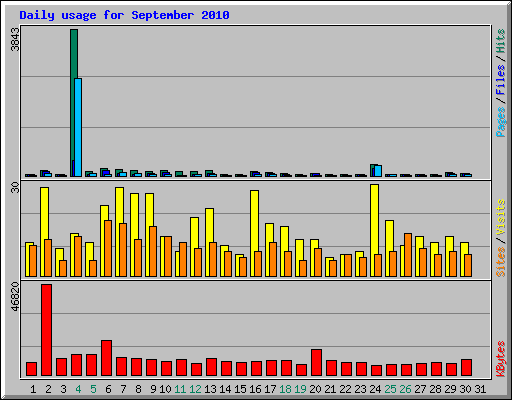The height and width of the screenshot is (400, 512).
Task: Click green weekend day label 12
Action: coord(195,389)
